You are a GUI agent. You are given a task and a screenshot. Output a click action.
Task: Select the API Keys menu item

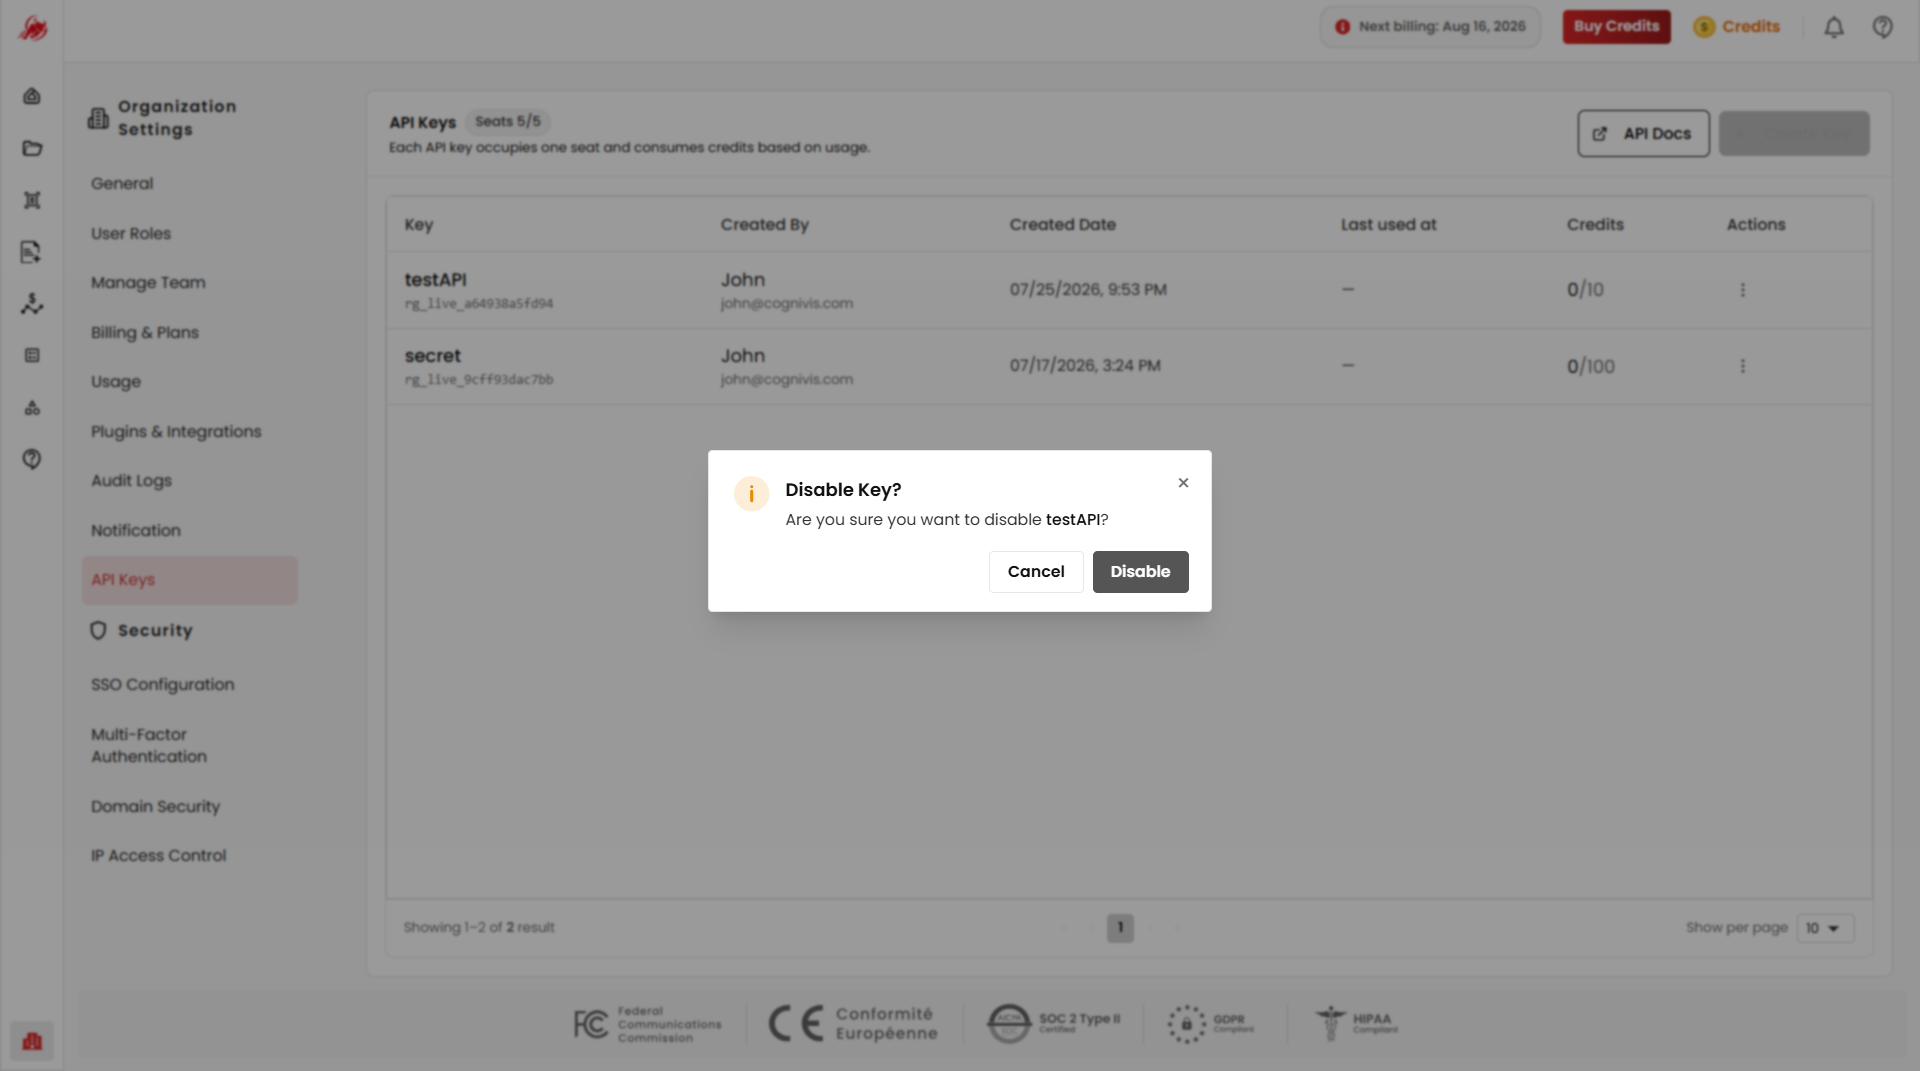point(190,580)
